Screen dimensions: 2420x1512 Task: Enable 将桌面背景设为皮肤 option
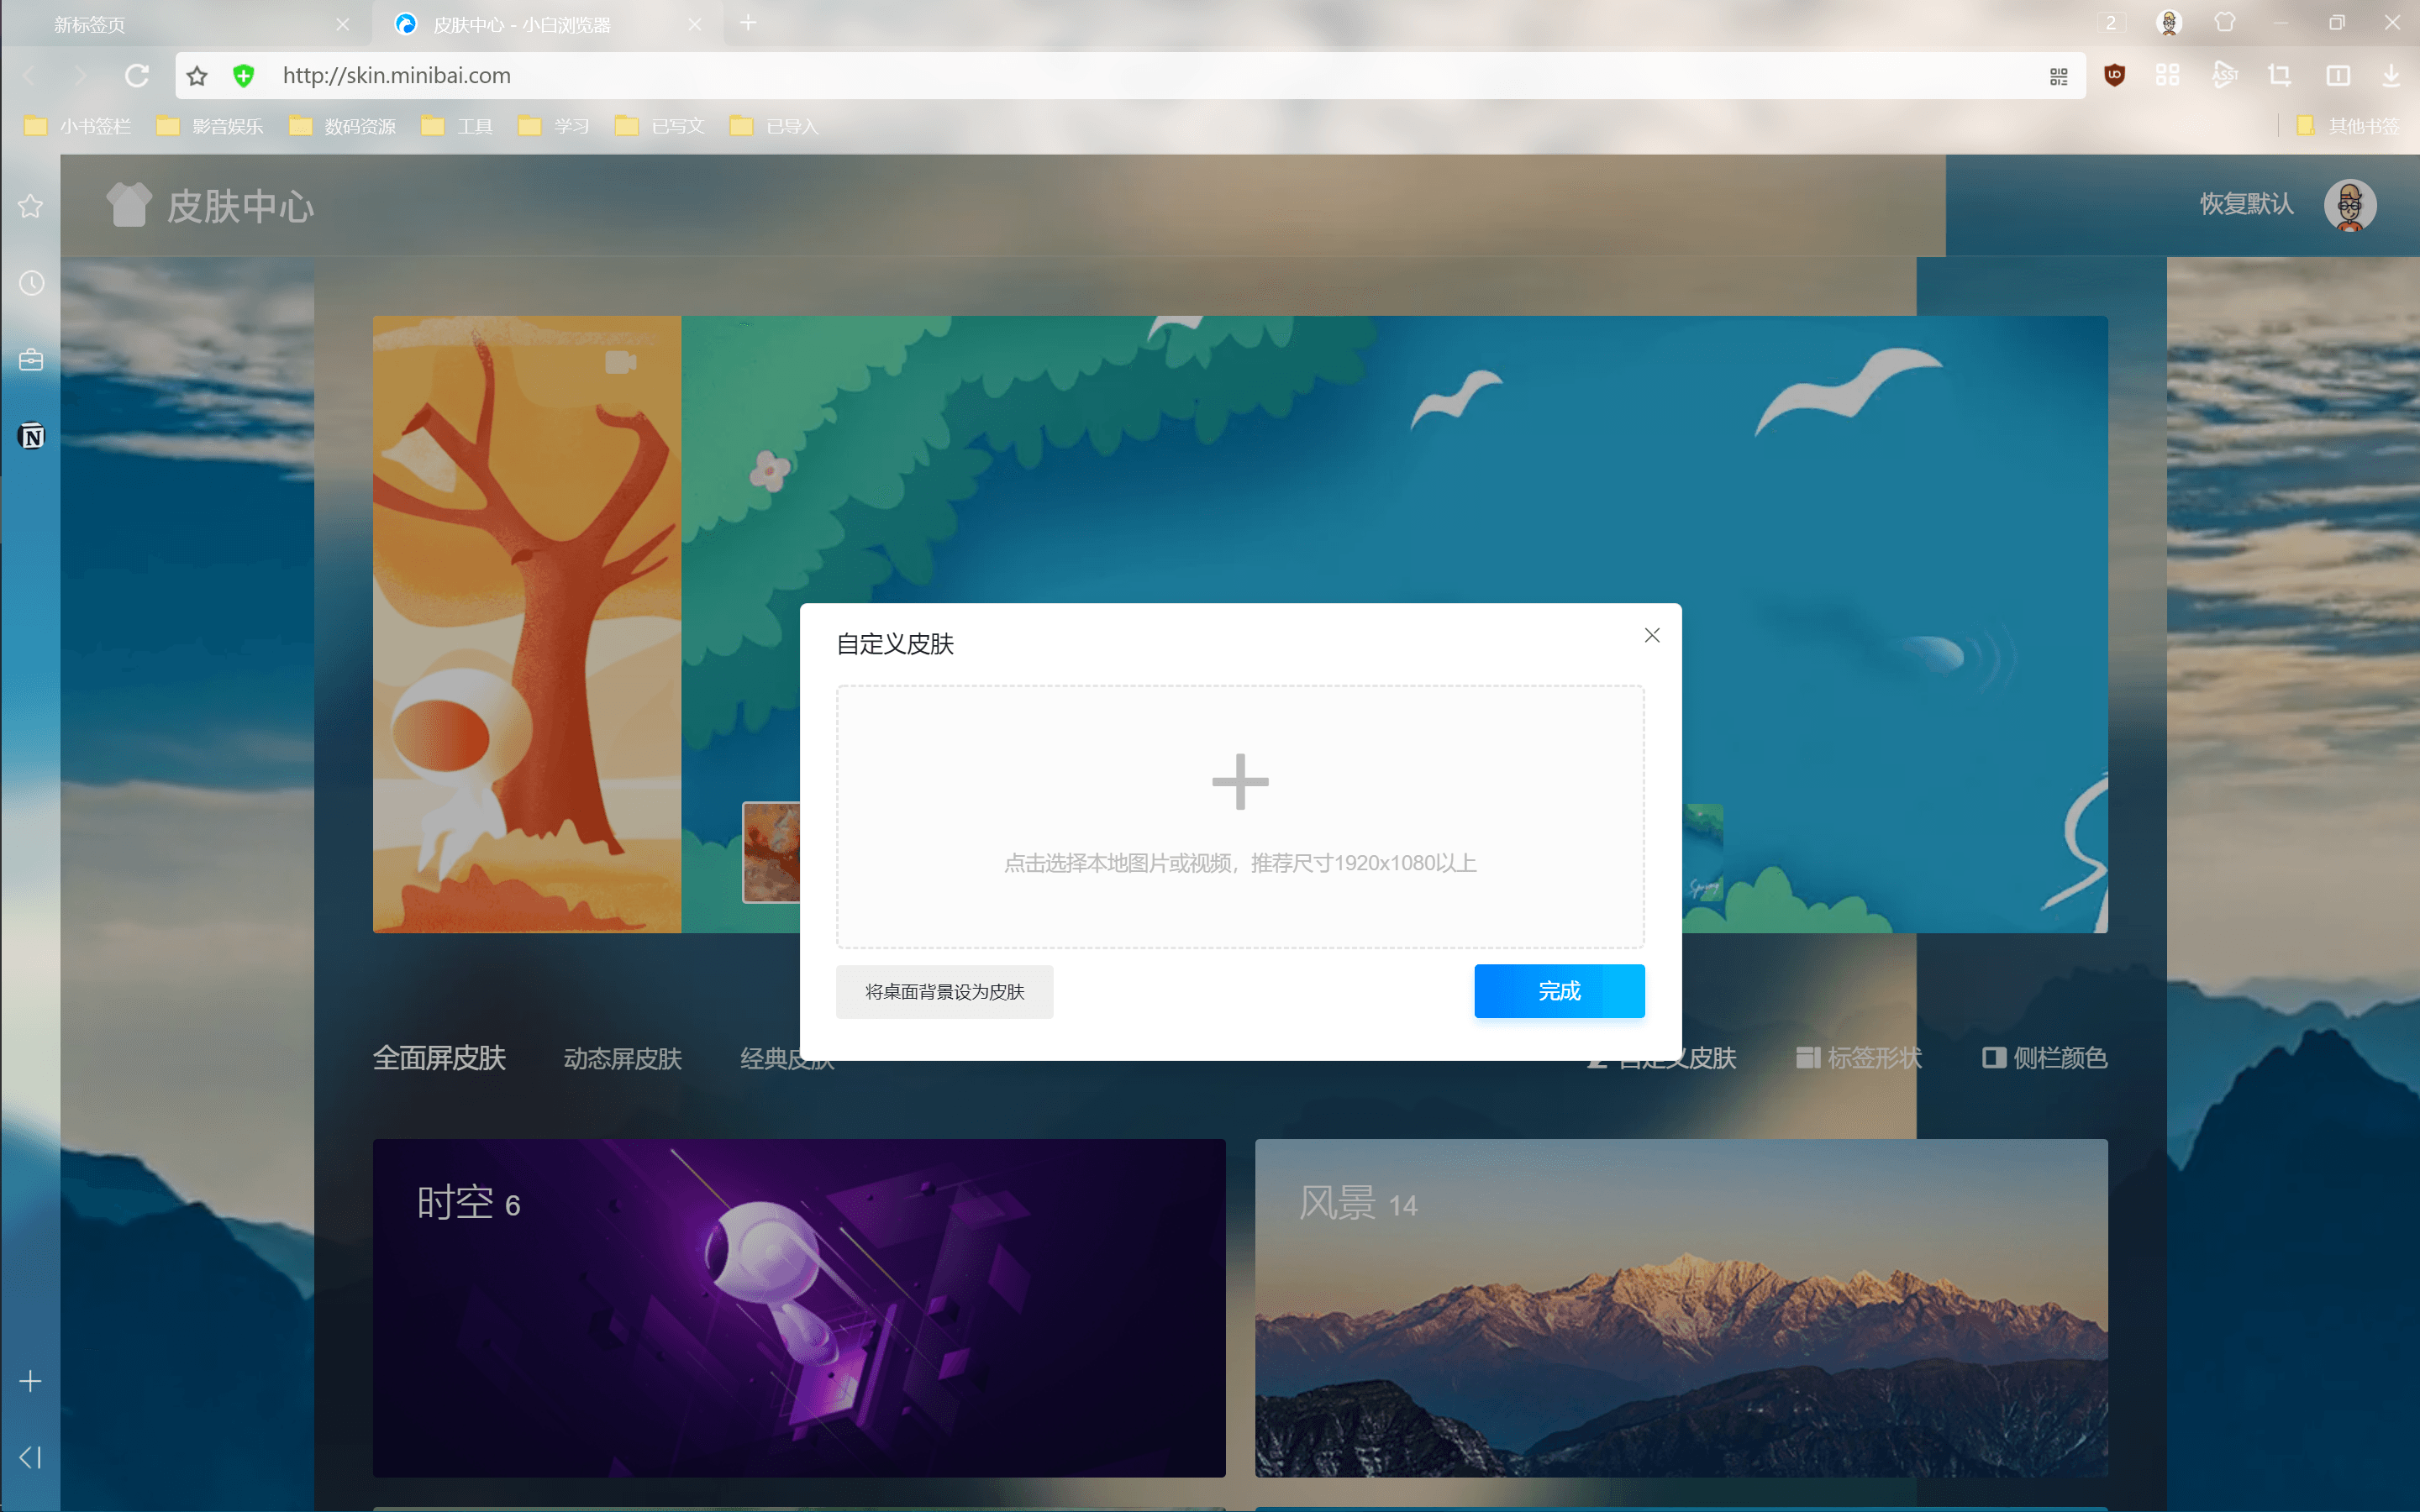tap(943, 991)
